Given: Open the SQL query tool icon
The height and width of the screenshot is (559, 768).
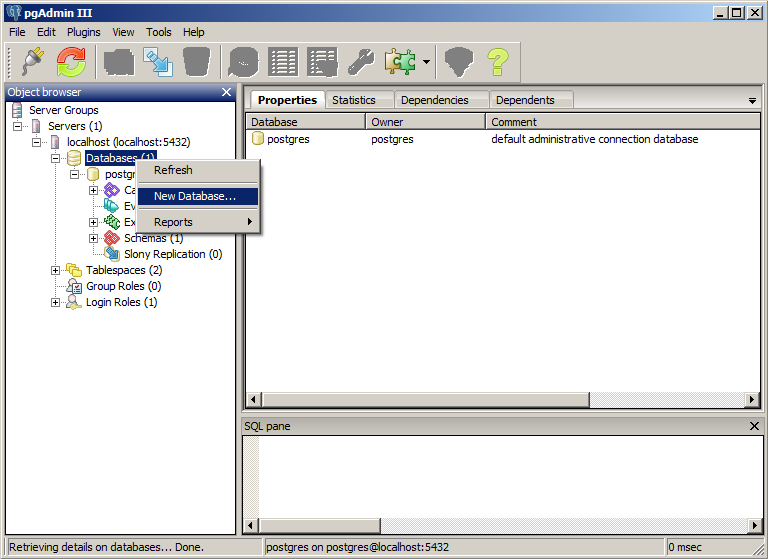Looking at the screenshot, I should coord(243,62).
